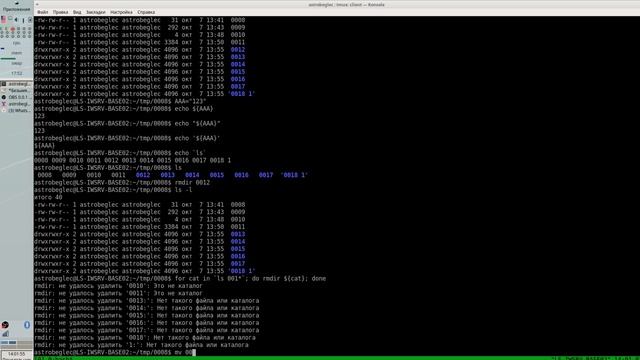Image resolution: width=640 pixels, height=360 pixels.
Task: Open the Настройка menu
Action: coord(121,12)
